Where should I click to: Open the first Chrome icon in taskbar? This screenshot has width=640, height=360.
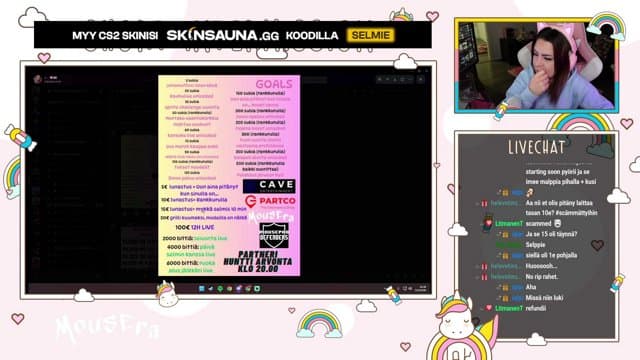tap(230, 289)
